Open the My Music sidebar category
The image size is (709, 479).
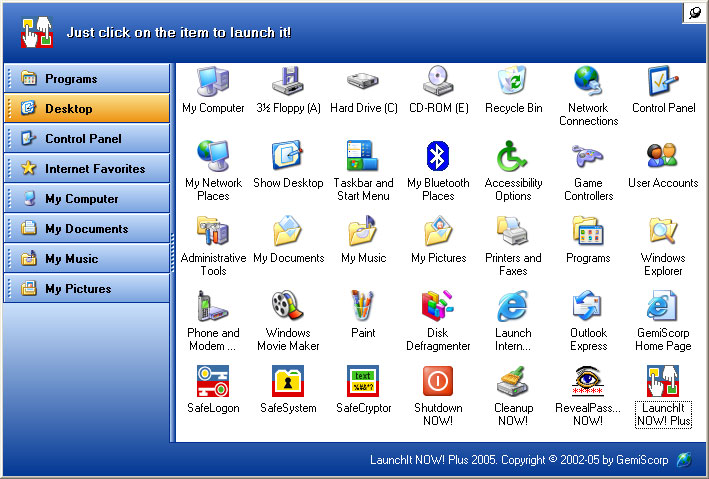87,259
